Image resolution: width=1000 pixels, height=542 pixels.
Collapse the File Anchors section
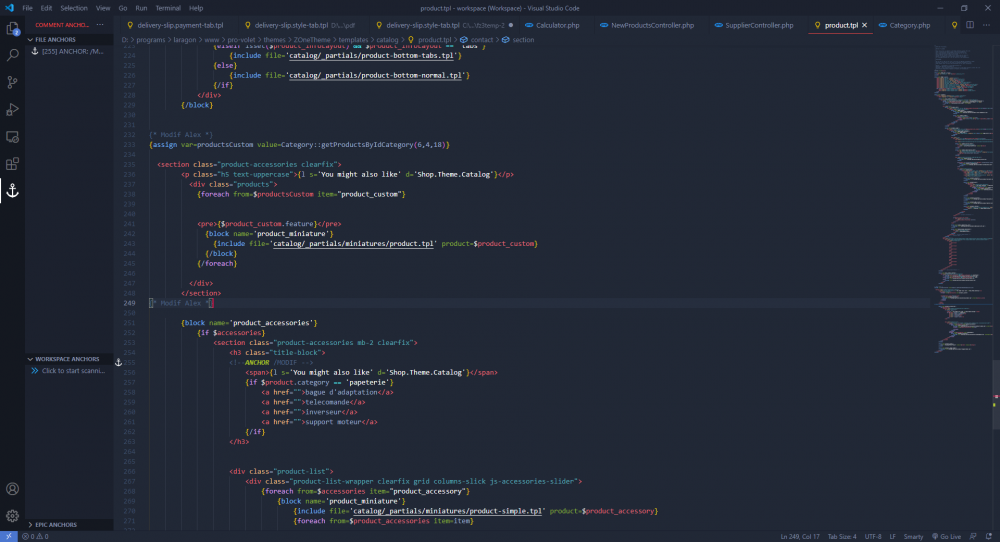point(30,40)
